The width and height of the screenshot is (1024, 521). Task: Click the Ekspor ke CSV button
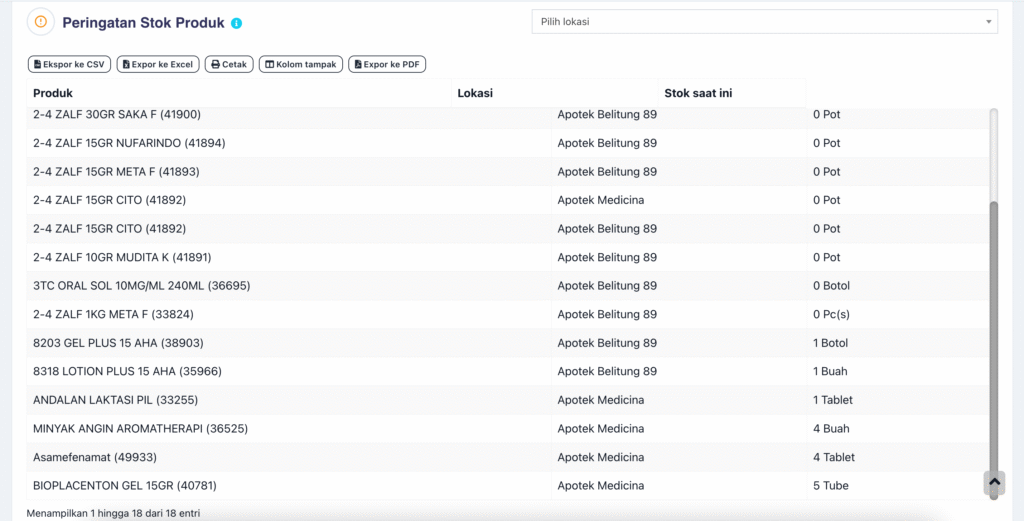tap(69, 64)
